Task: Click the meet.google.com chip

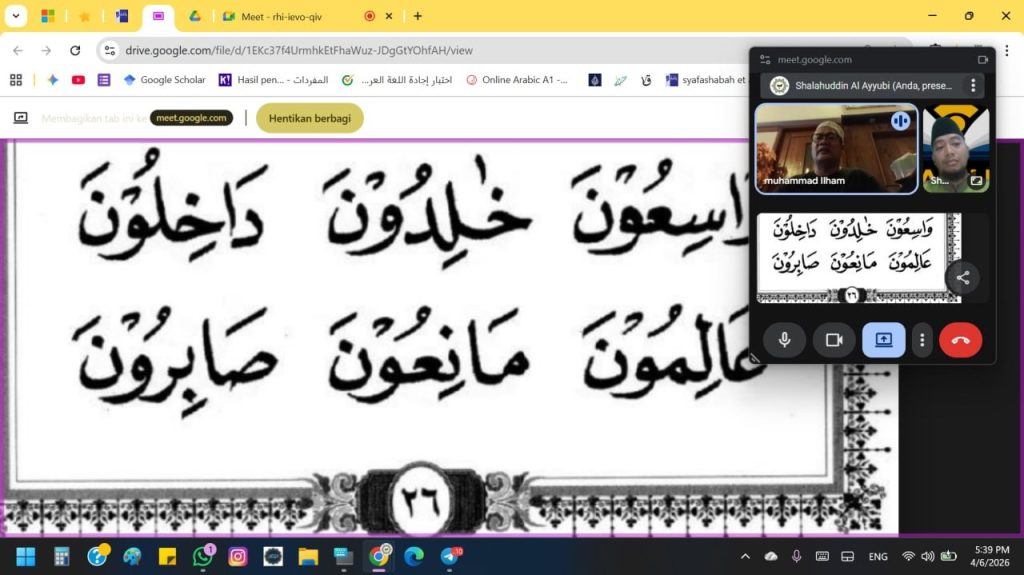Action: tap(191, 118)
